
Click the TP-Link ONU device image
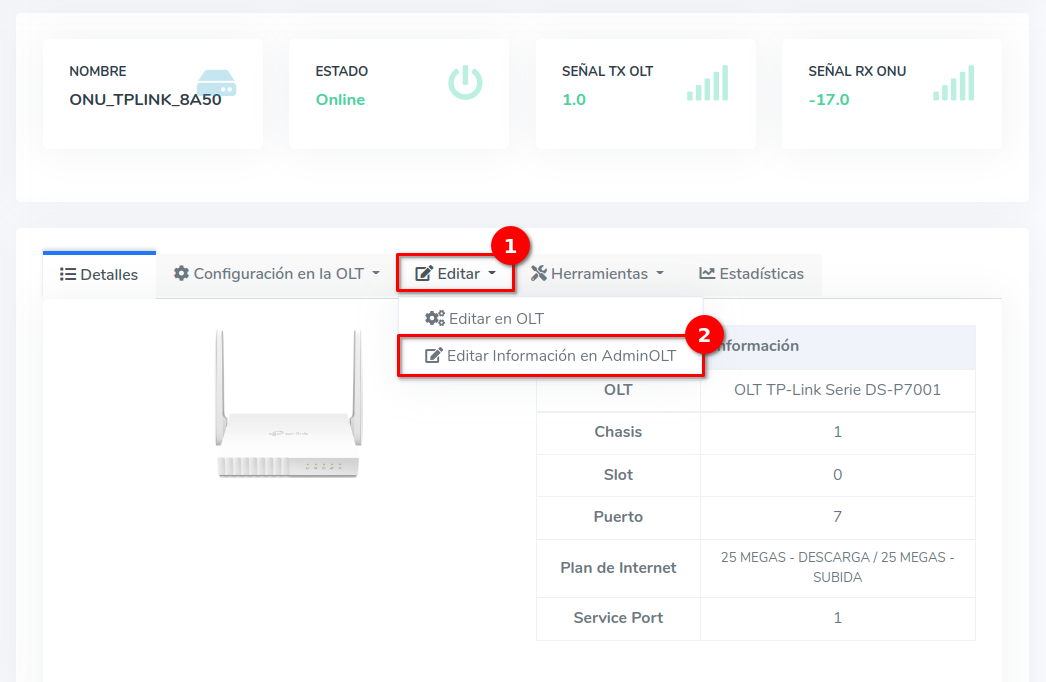(x=288, y=405)
